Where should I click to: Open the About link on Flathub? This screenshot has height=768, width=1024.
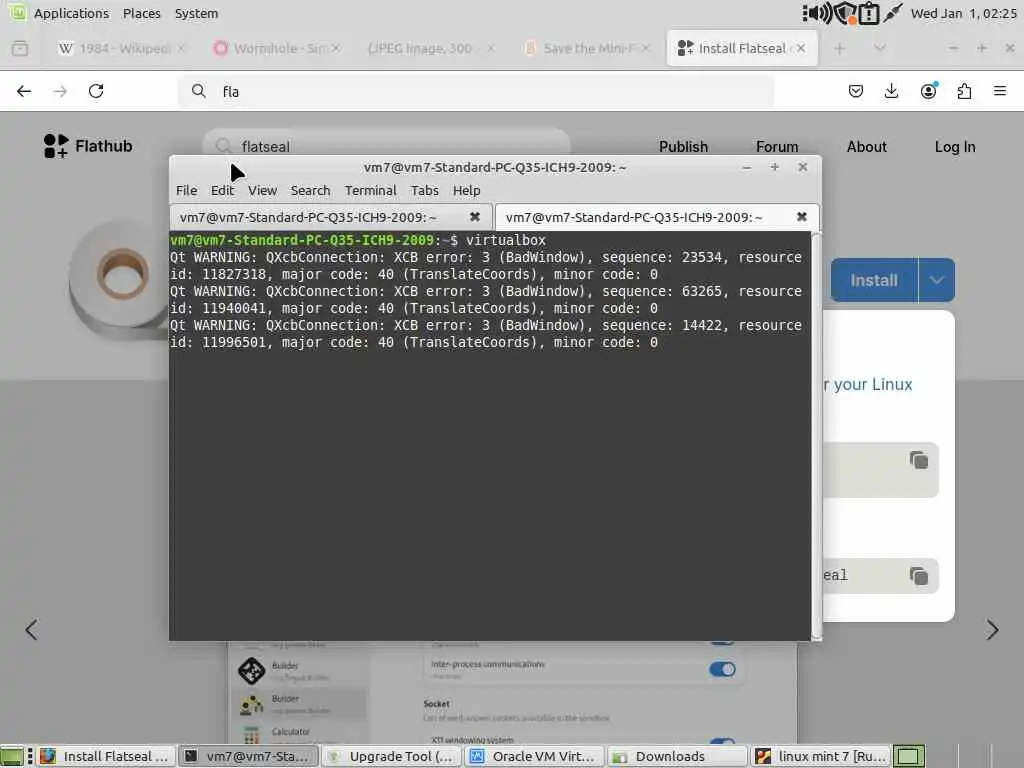click(x=867, y=146)
